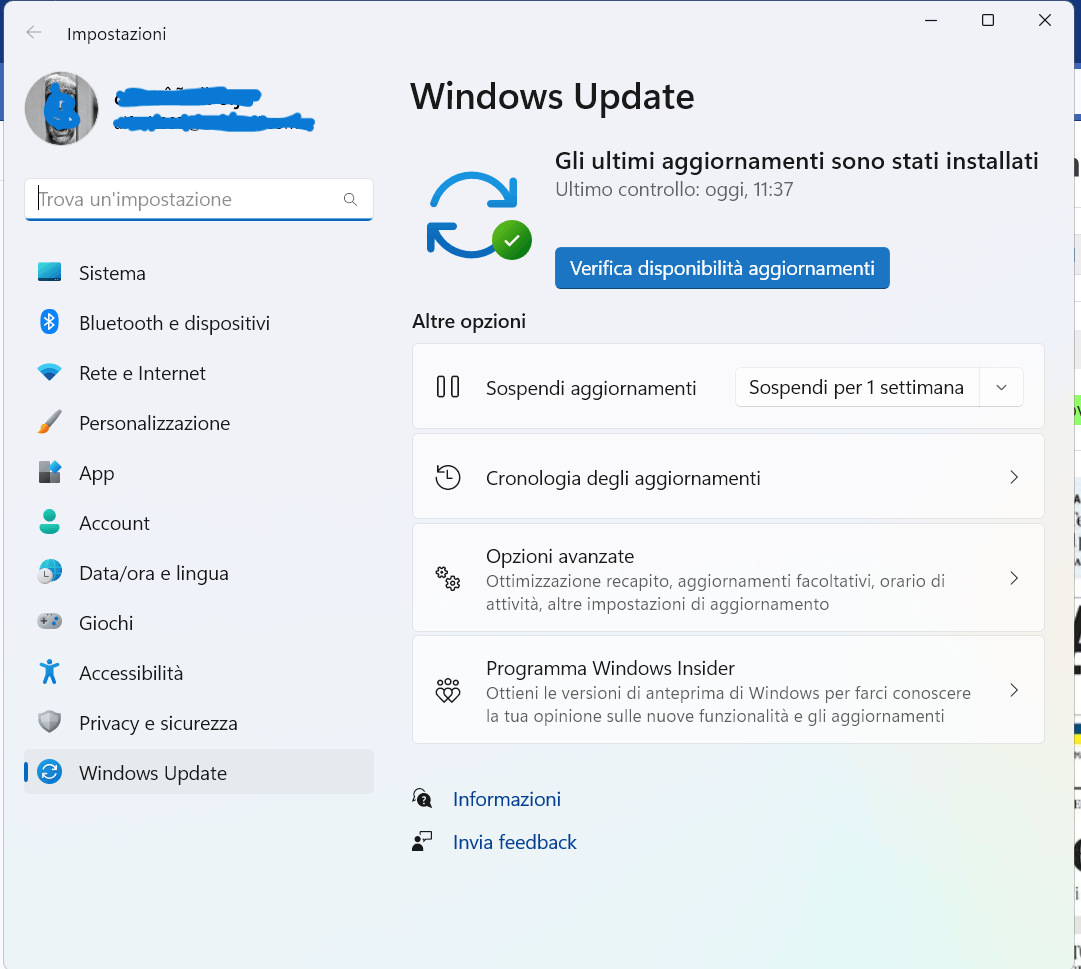The height and width of the screenshot is (969, 1081).
Task: Expand the suspend duration dropdown arrow
Action: point(1002,387)
